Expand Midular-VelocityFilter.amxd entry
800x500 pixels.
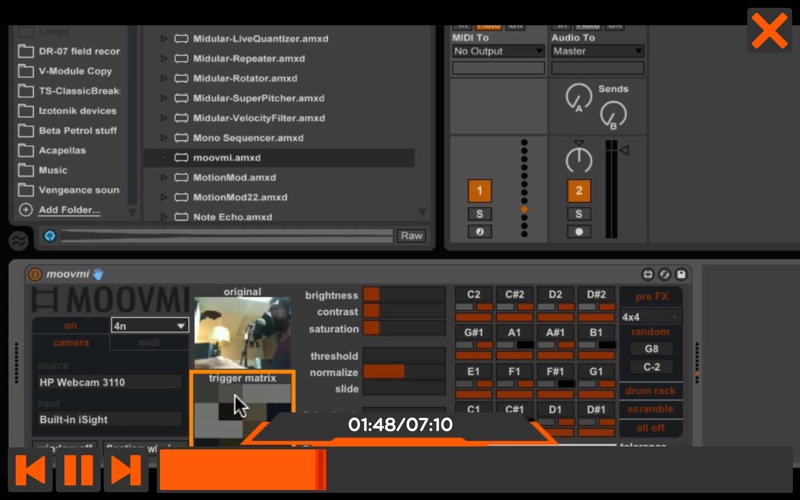[164, 118]
